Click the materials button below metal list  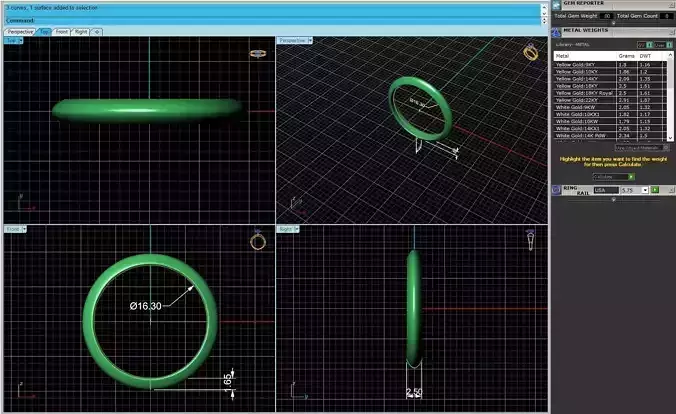point(642,148)
